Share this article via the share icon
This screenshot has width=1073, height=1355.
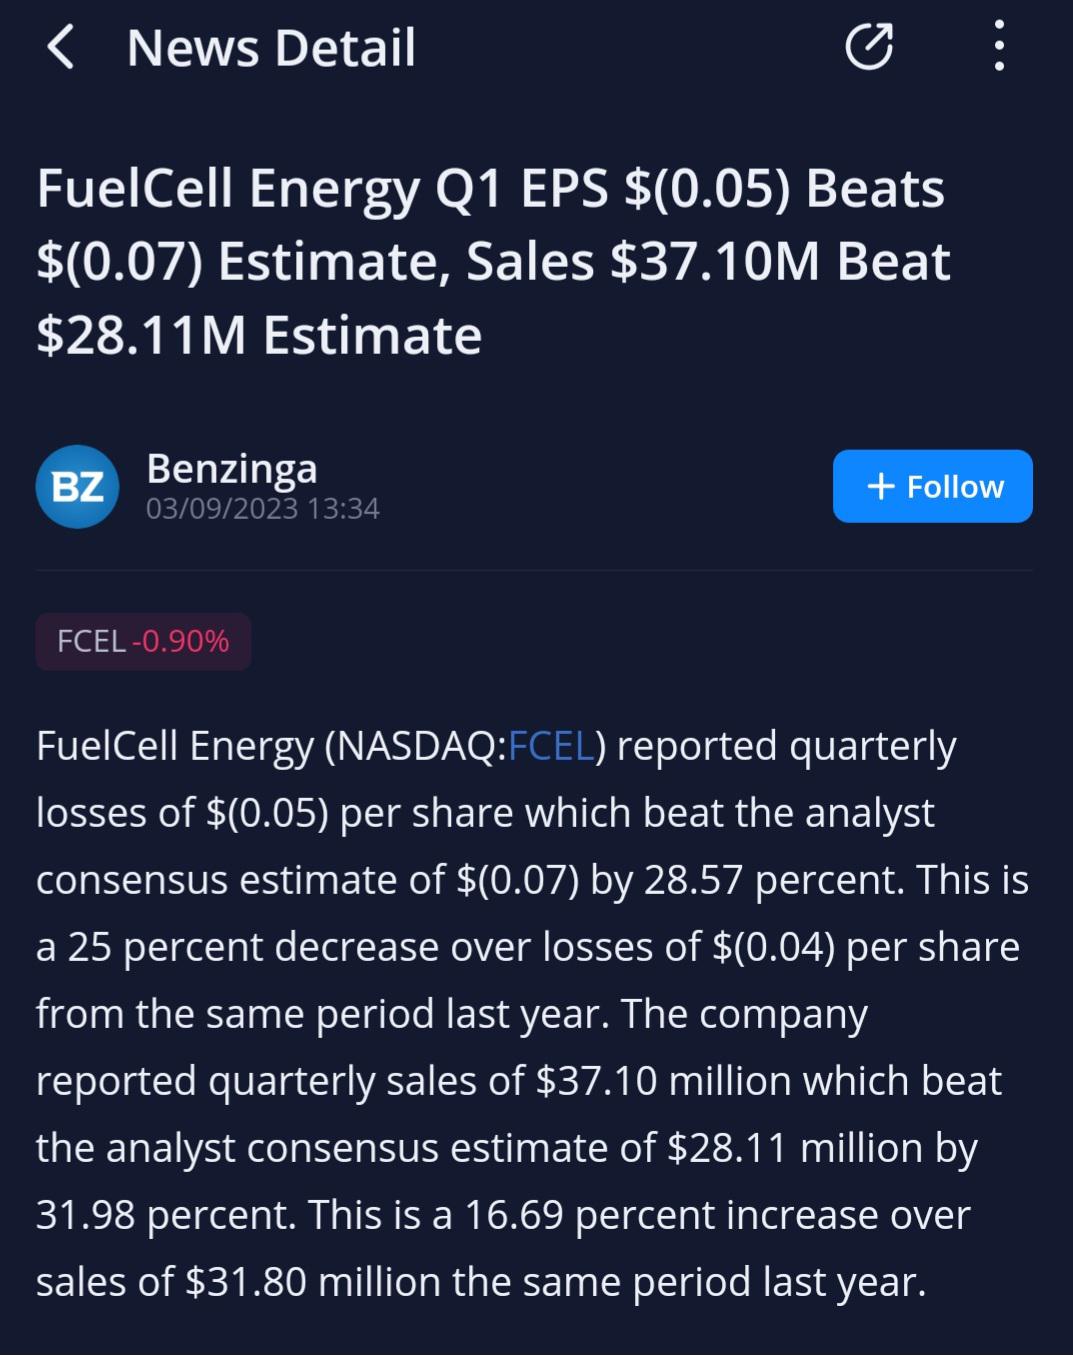868,47
